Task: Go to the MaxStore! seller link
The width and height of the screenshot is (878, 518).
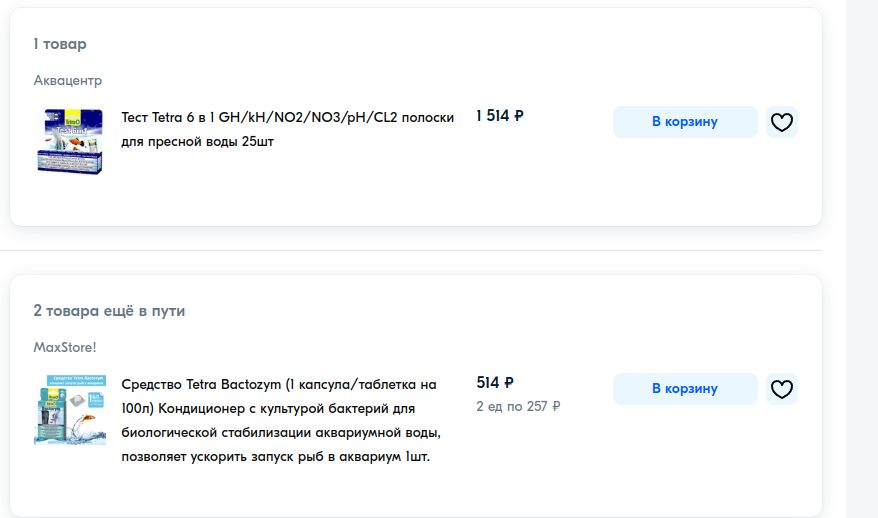Action: (65, 347)
